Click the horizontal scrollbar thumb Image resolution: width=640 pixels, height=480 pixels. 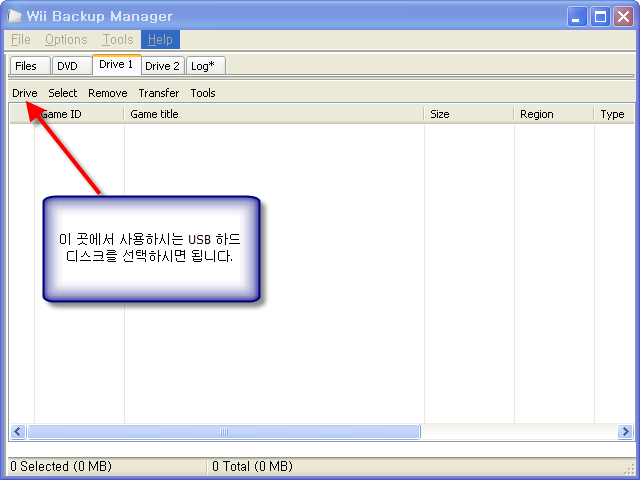click(x=224, y=431)
